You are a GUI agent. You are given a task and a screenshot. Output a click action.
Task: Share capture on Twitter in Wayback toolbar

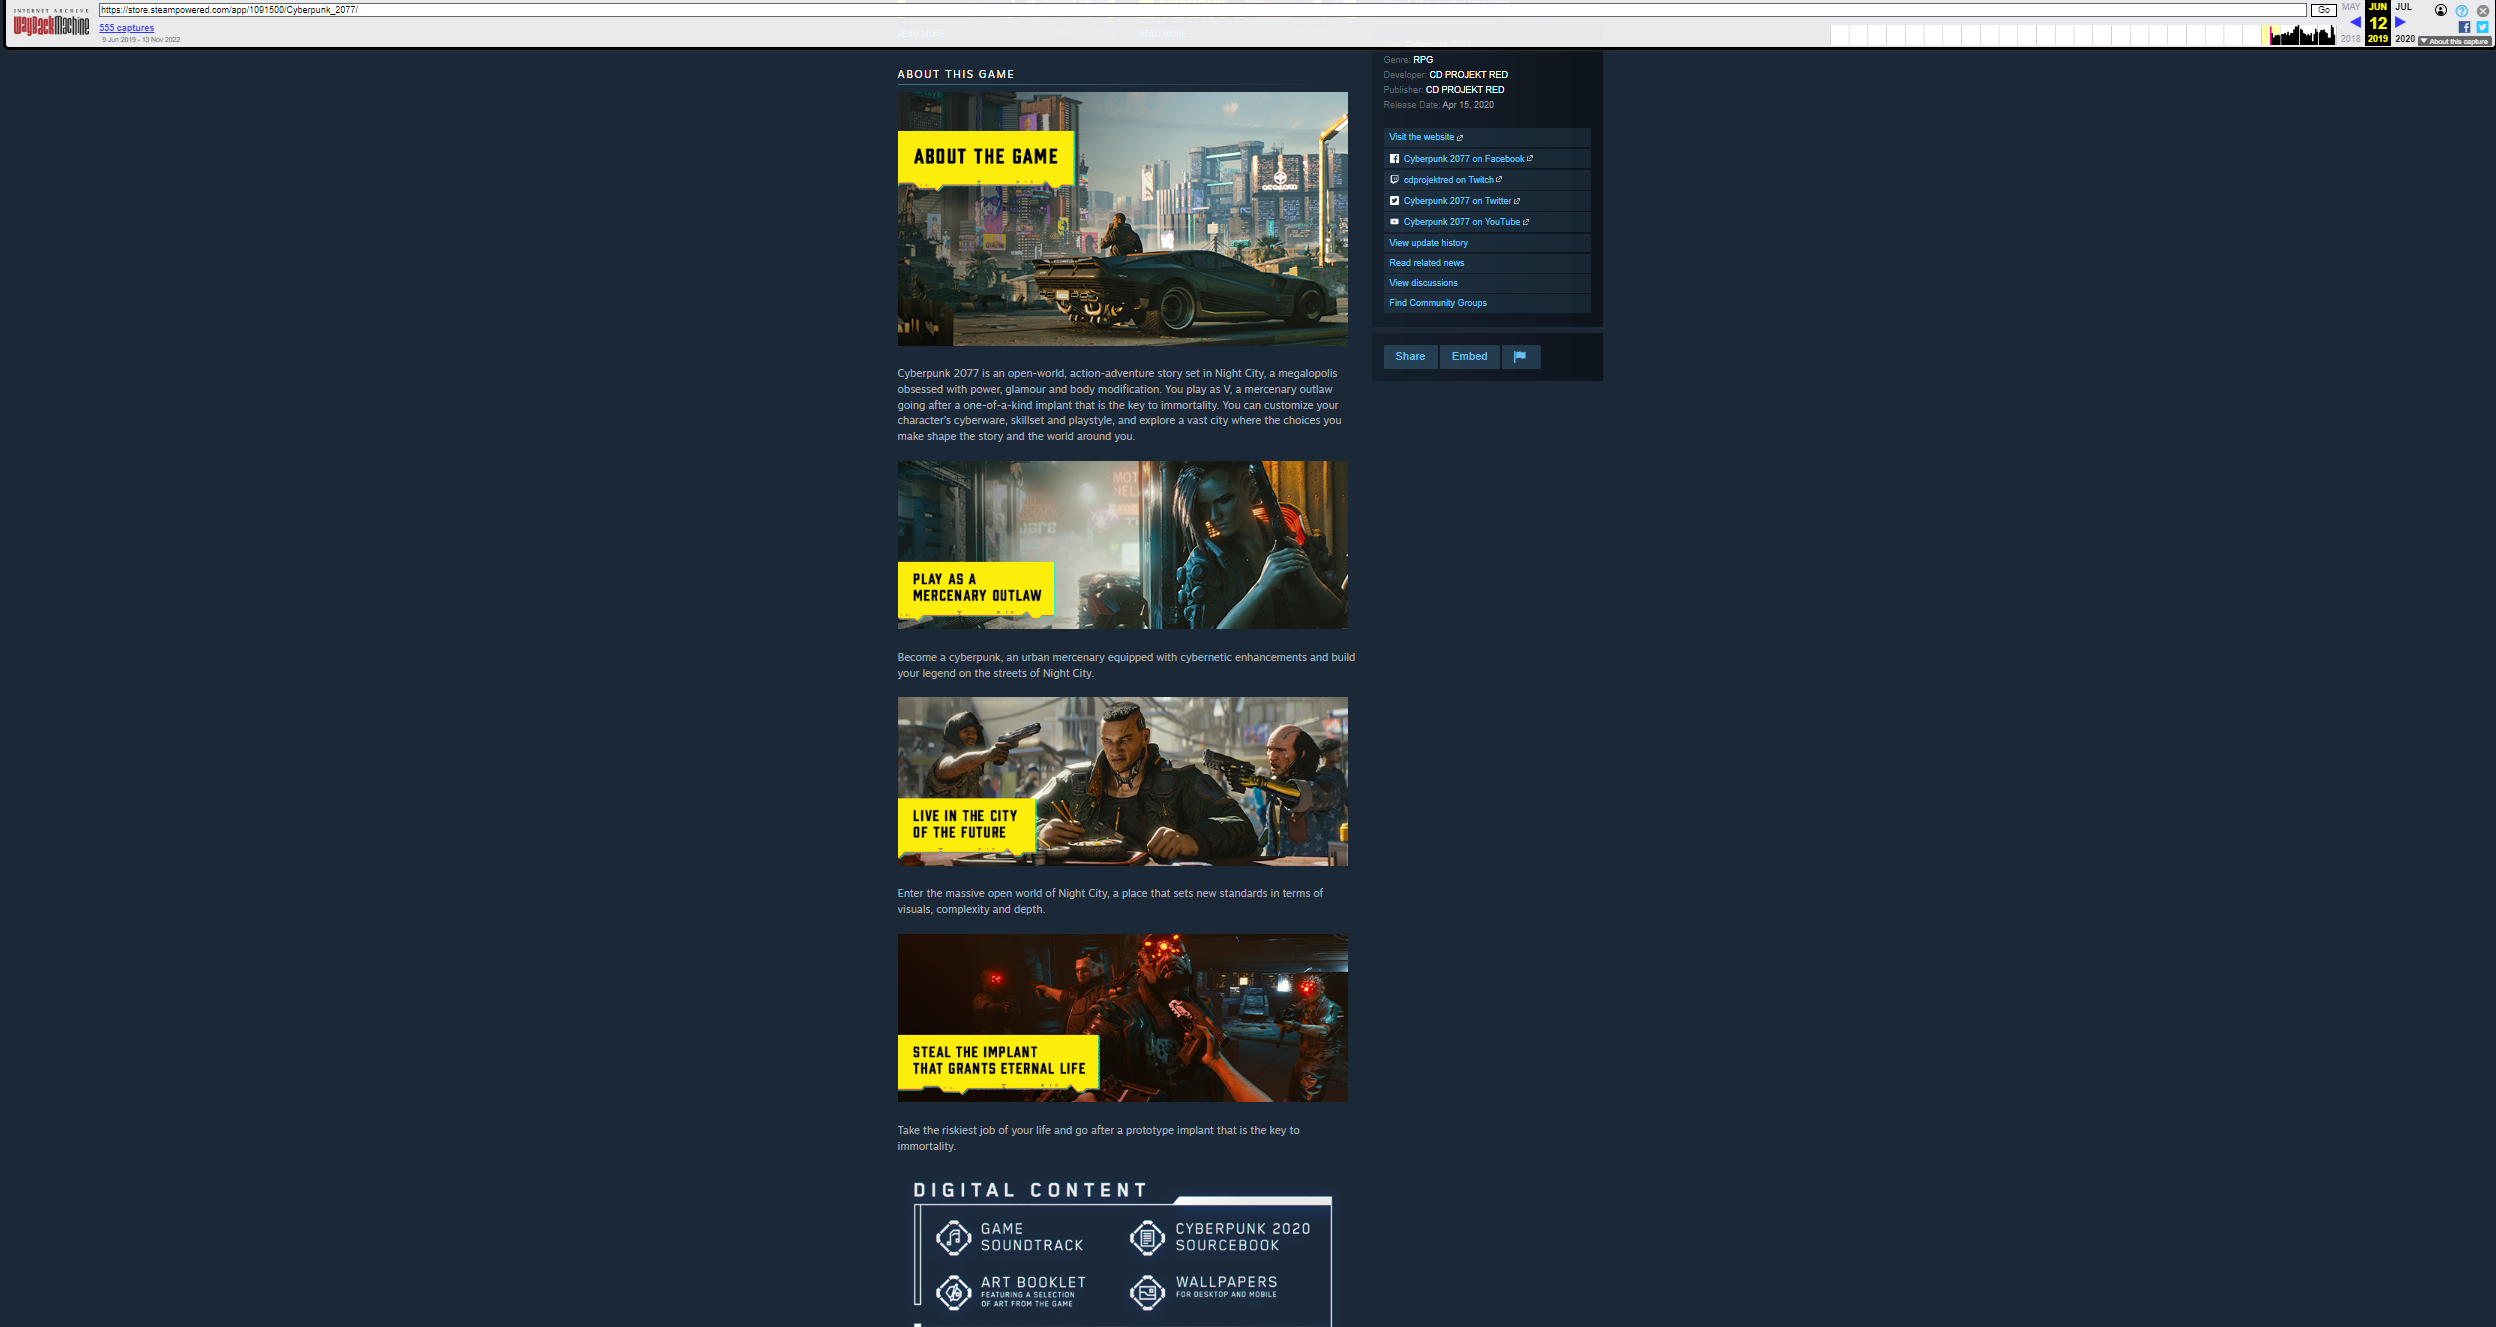tap(2482, 27)
